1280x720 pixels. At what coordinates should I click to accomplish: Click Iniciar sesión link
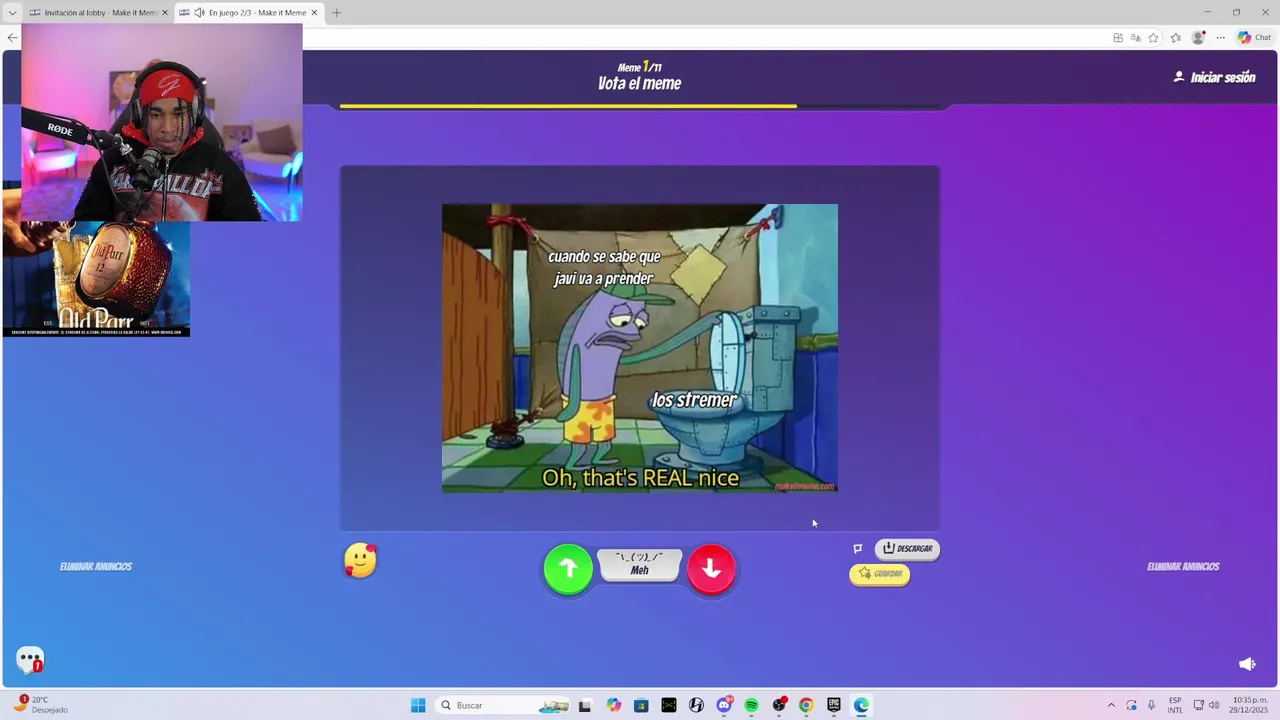[1214, 77]
